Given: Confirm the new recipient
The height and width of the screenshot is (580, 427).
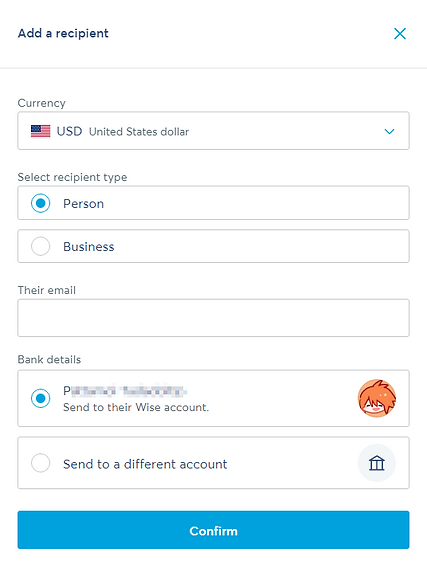Looking at the screenshot, I should (214, 530).
